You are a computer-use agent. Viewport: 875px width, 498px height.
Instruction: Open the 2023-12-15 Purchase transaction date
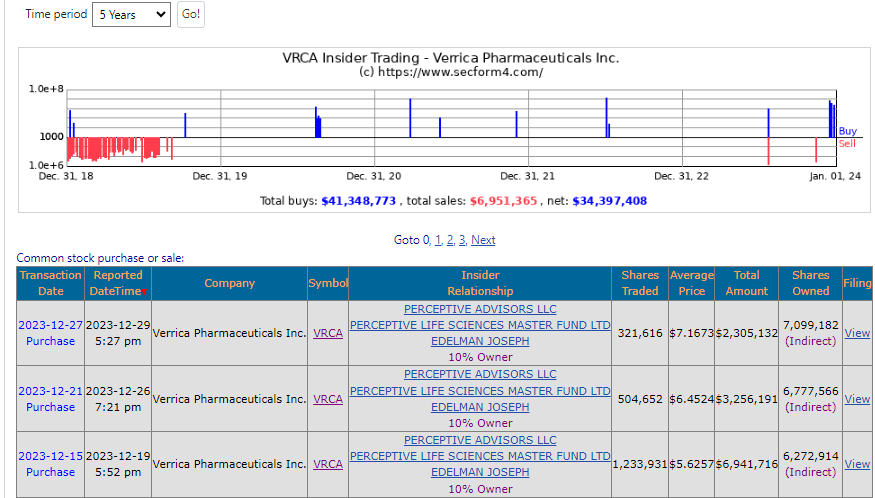pos(51,464)
